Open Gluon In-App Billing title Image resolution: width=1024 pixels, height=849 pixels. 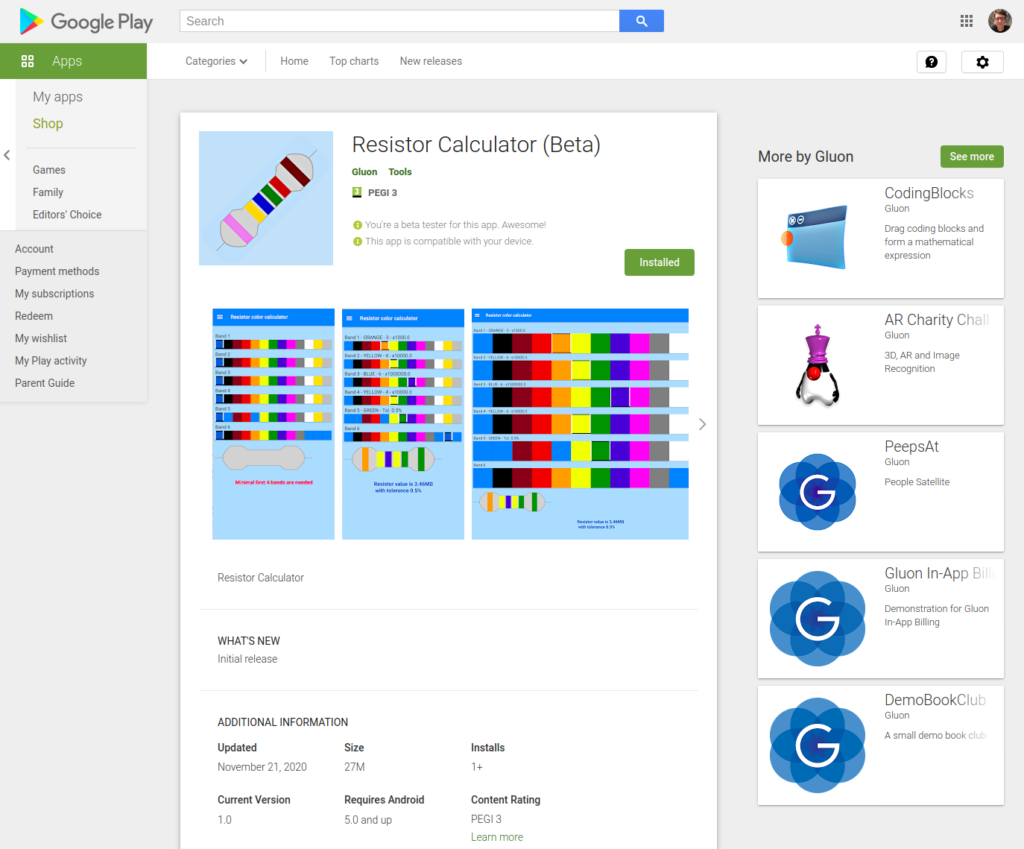[x=939, y=573]
